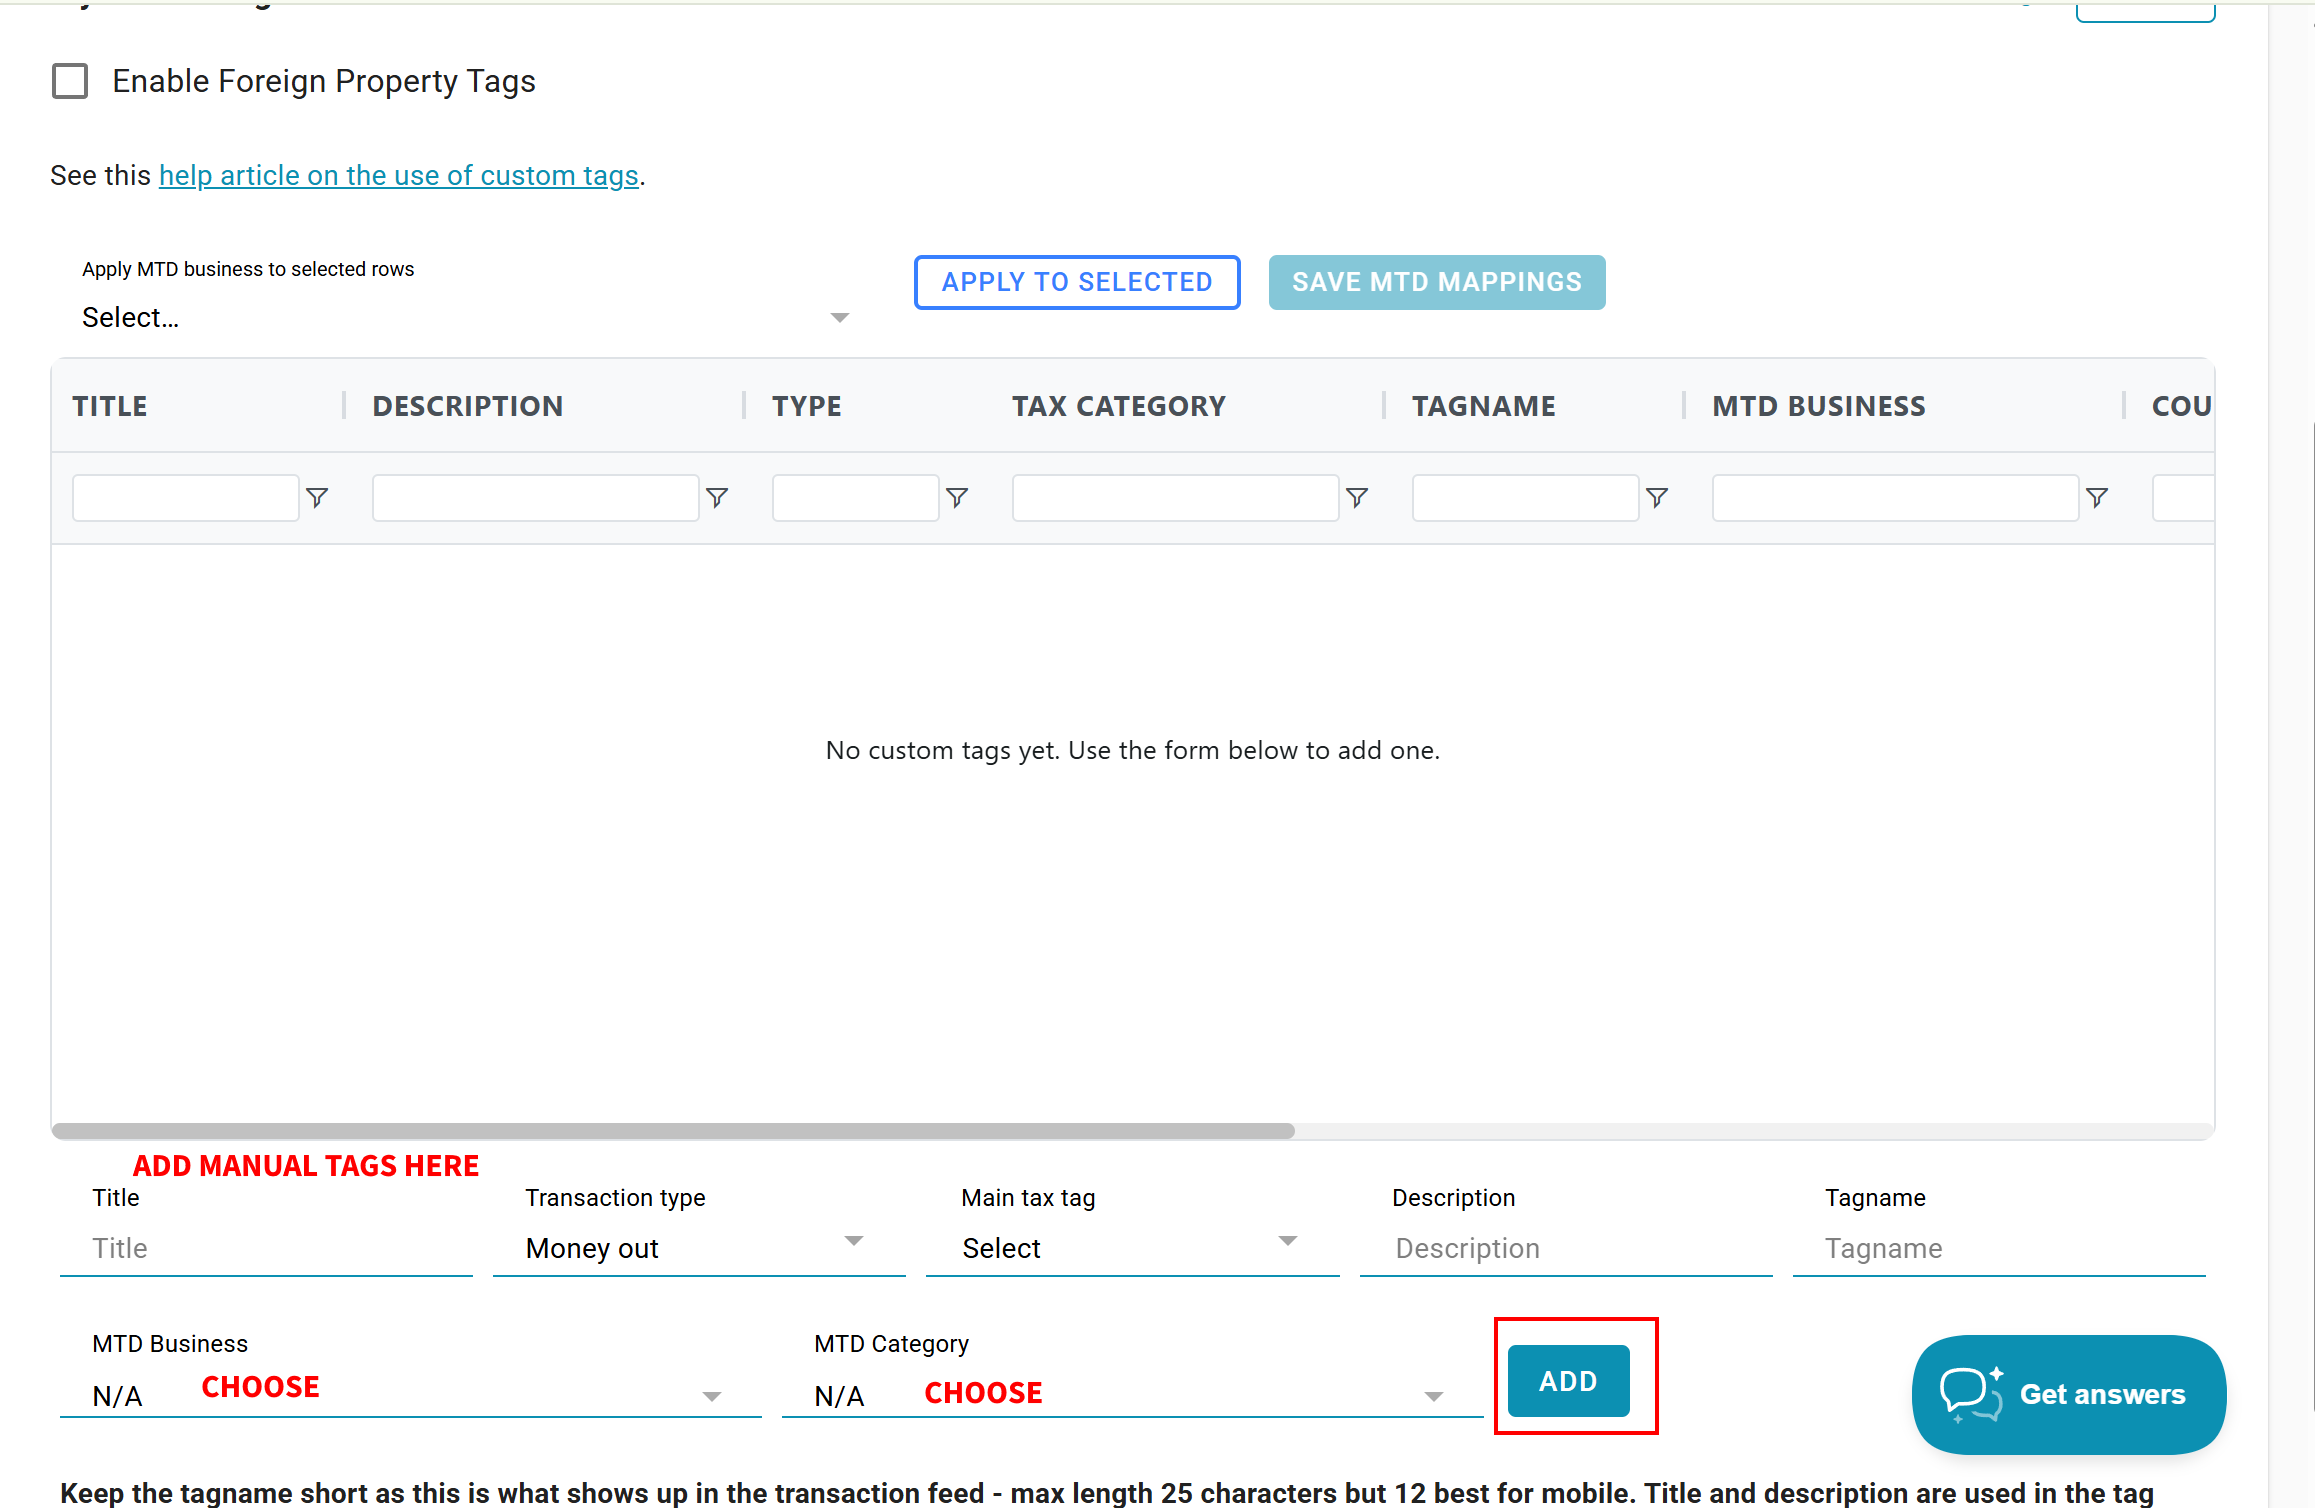Viewport: 2315px width, 1508px height.
Task: Open help article on custom tags link
Action: pos(399,175)
